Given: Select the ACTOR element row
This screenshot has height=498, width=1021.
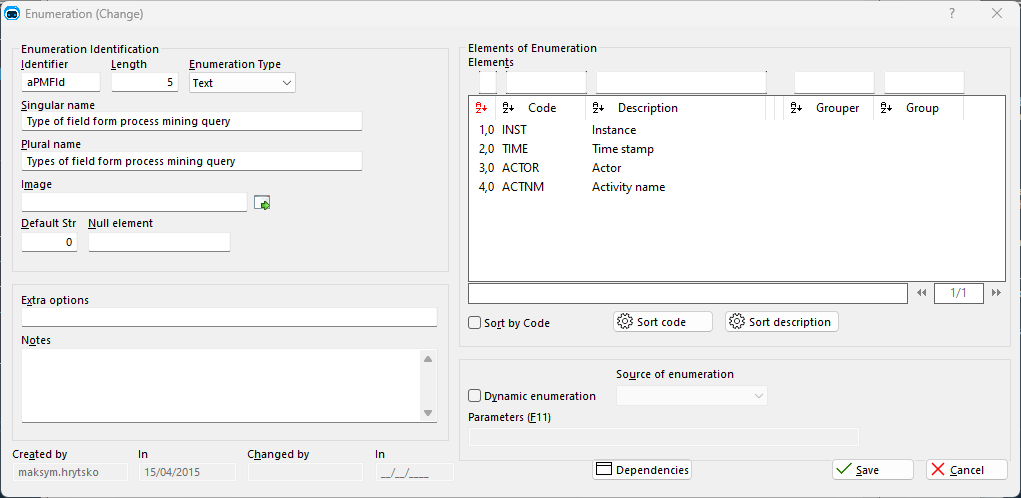Looking at the screenshot, I should point(737,168).
